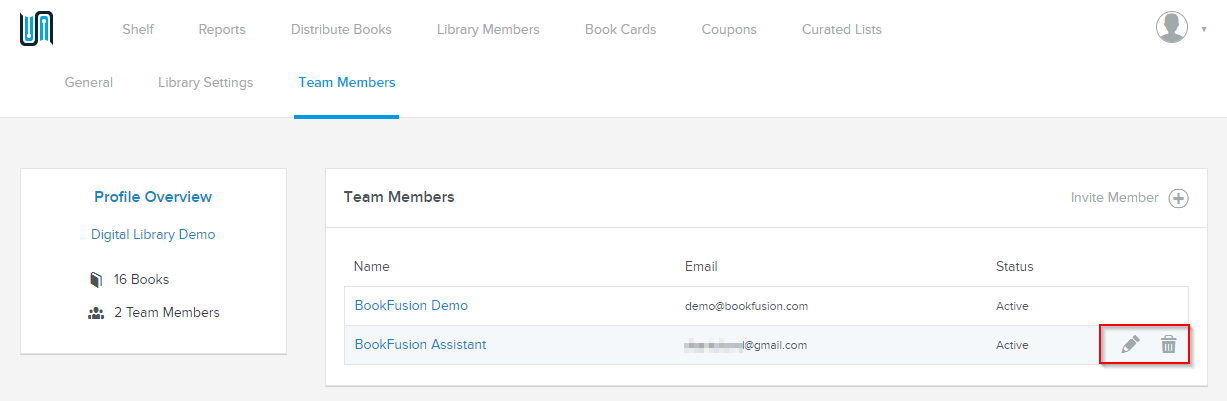
Task: Click the plus icon next to Invite Member
Action: (1179, 198)
